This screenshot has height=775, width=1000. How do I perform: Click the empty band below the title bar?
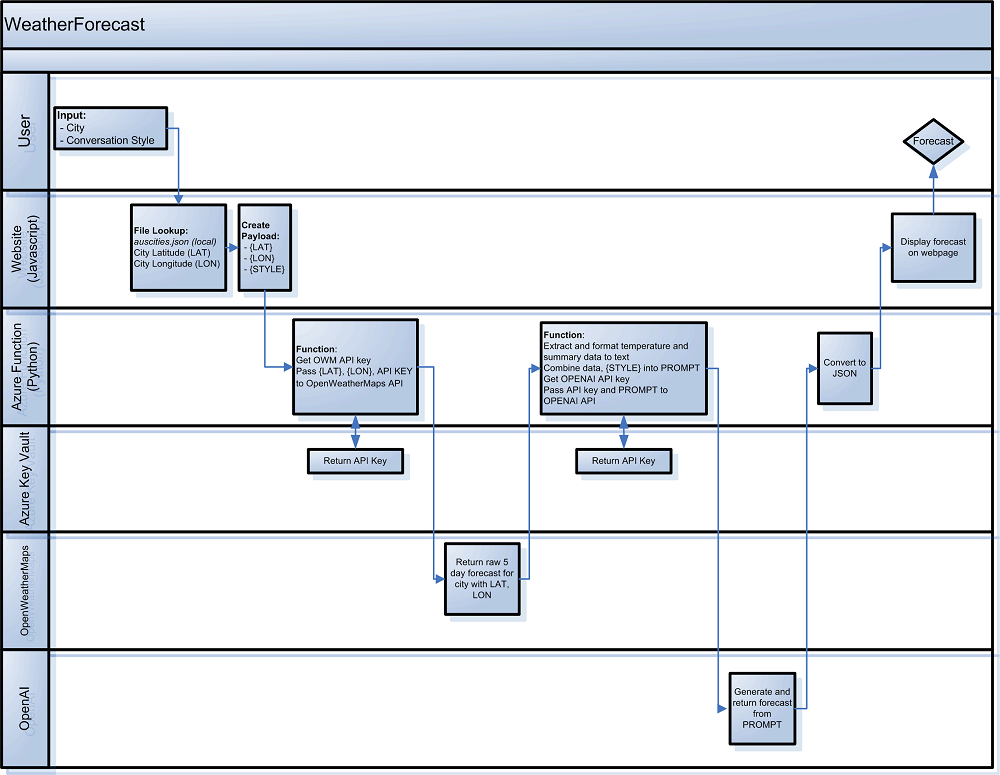[498, 61]
